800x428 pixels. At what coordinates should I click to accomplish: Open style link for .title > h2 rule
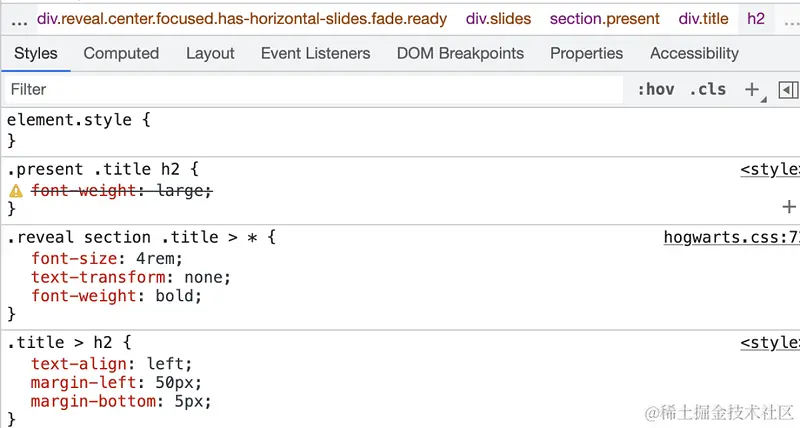click(x=769, y=343)
